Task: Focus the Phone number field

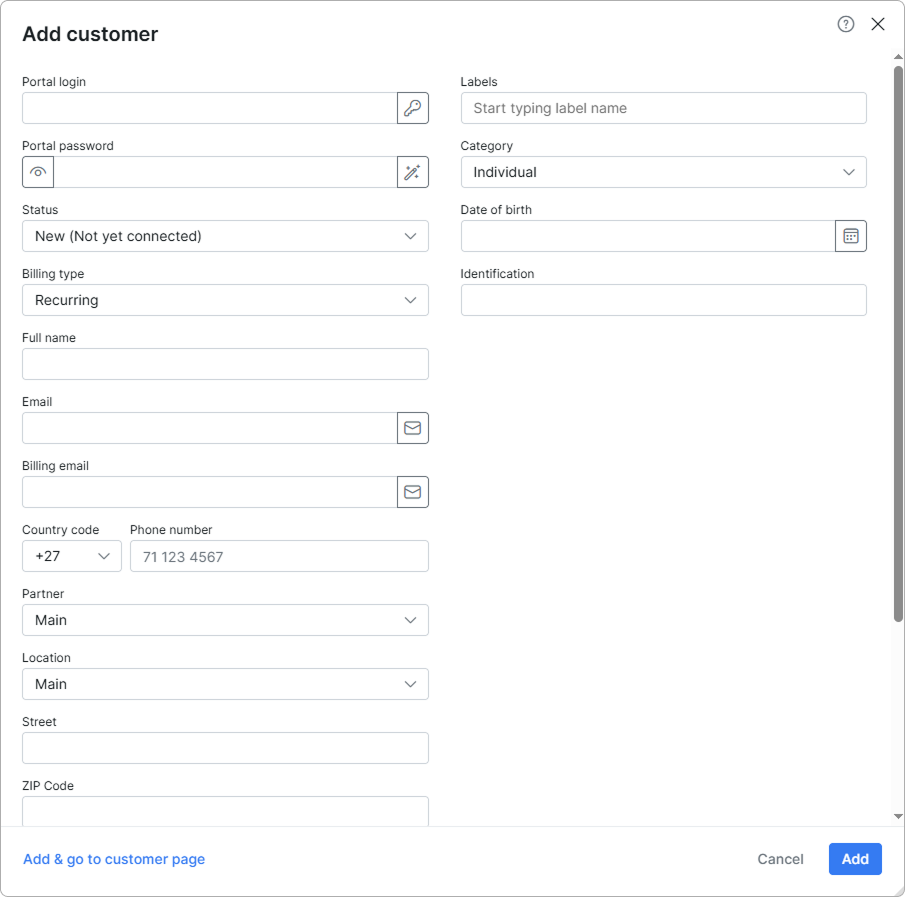Action: (279, 556)
